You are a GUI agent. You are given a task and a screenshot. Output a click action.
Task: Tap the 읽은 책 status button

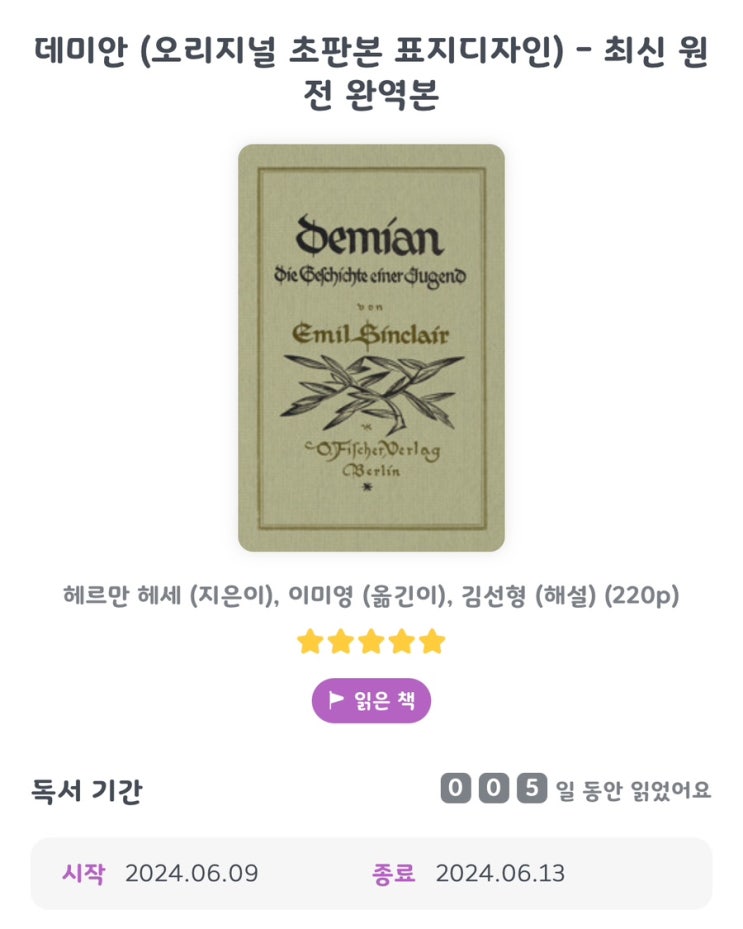(x=372, y=701)
